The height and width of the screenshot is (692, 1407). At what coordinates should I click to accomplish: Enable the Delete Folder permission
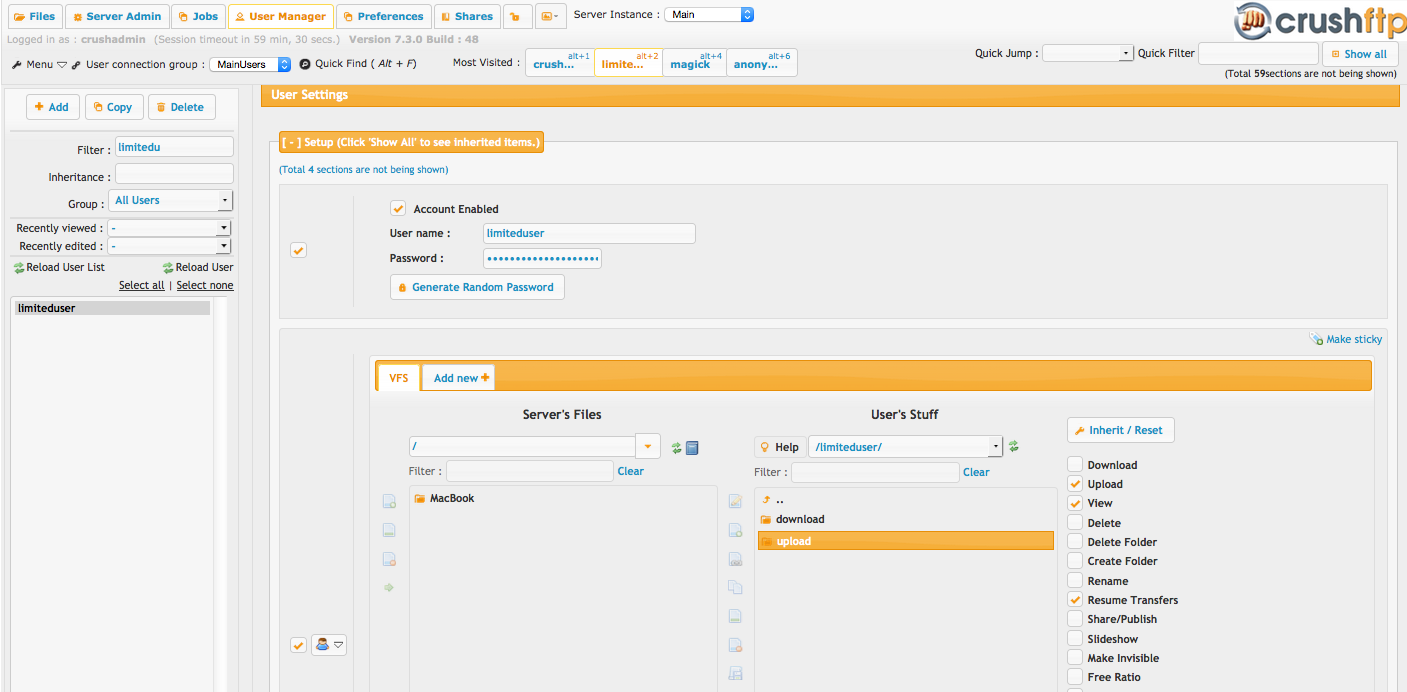click(1075, 542)
